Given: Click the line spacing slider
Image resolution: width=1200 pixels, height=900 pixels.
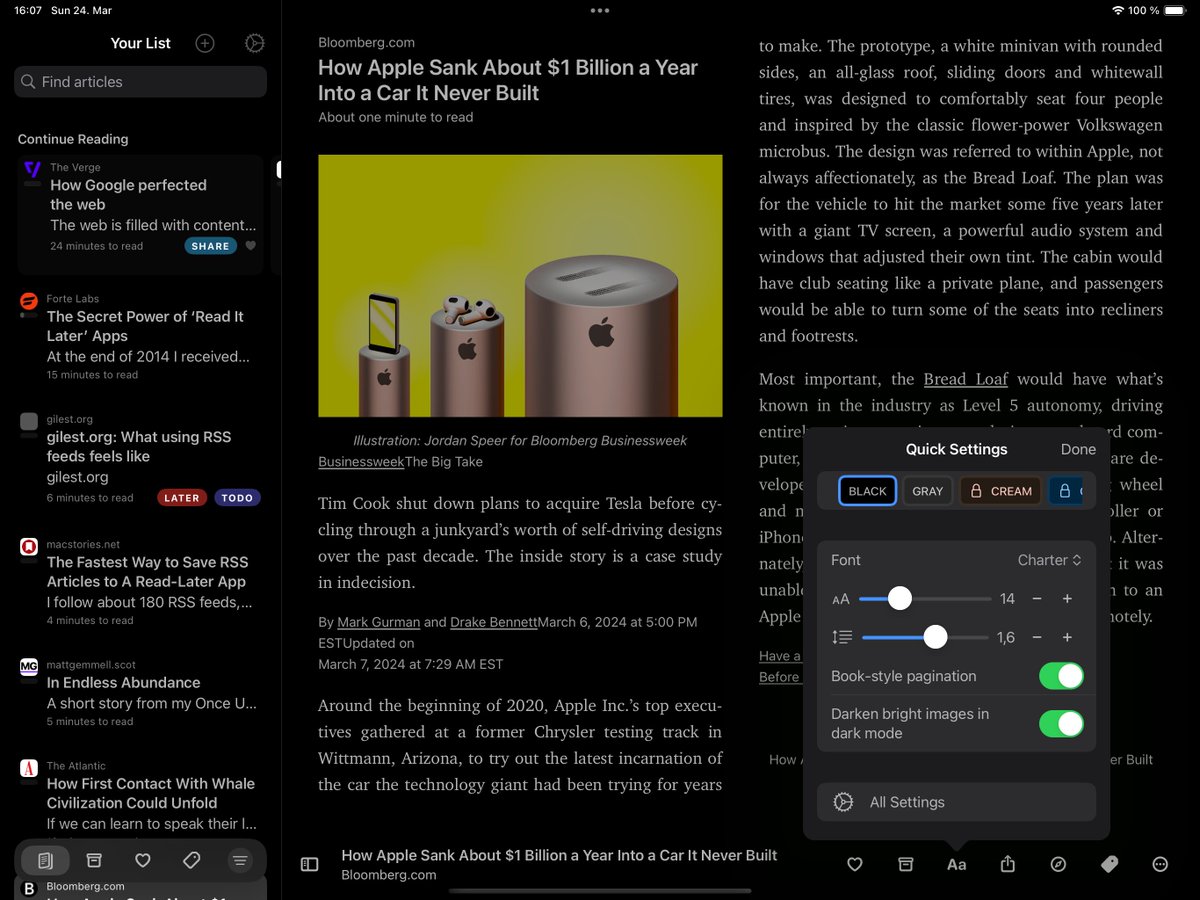Looking at the screenshot, I should pyautogui.click(x=925, y=637).
